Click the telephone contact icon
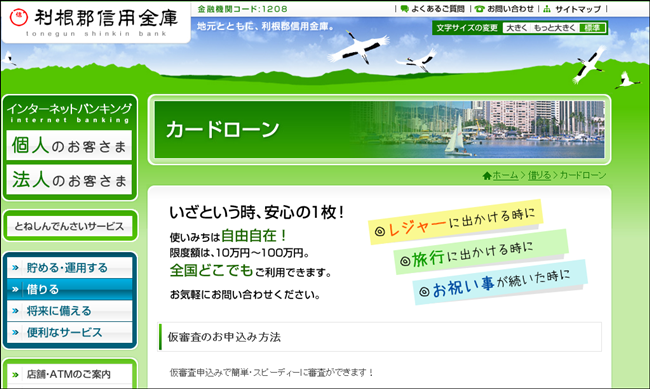 click(x=480, y=9)
